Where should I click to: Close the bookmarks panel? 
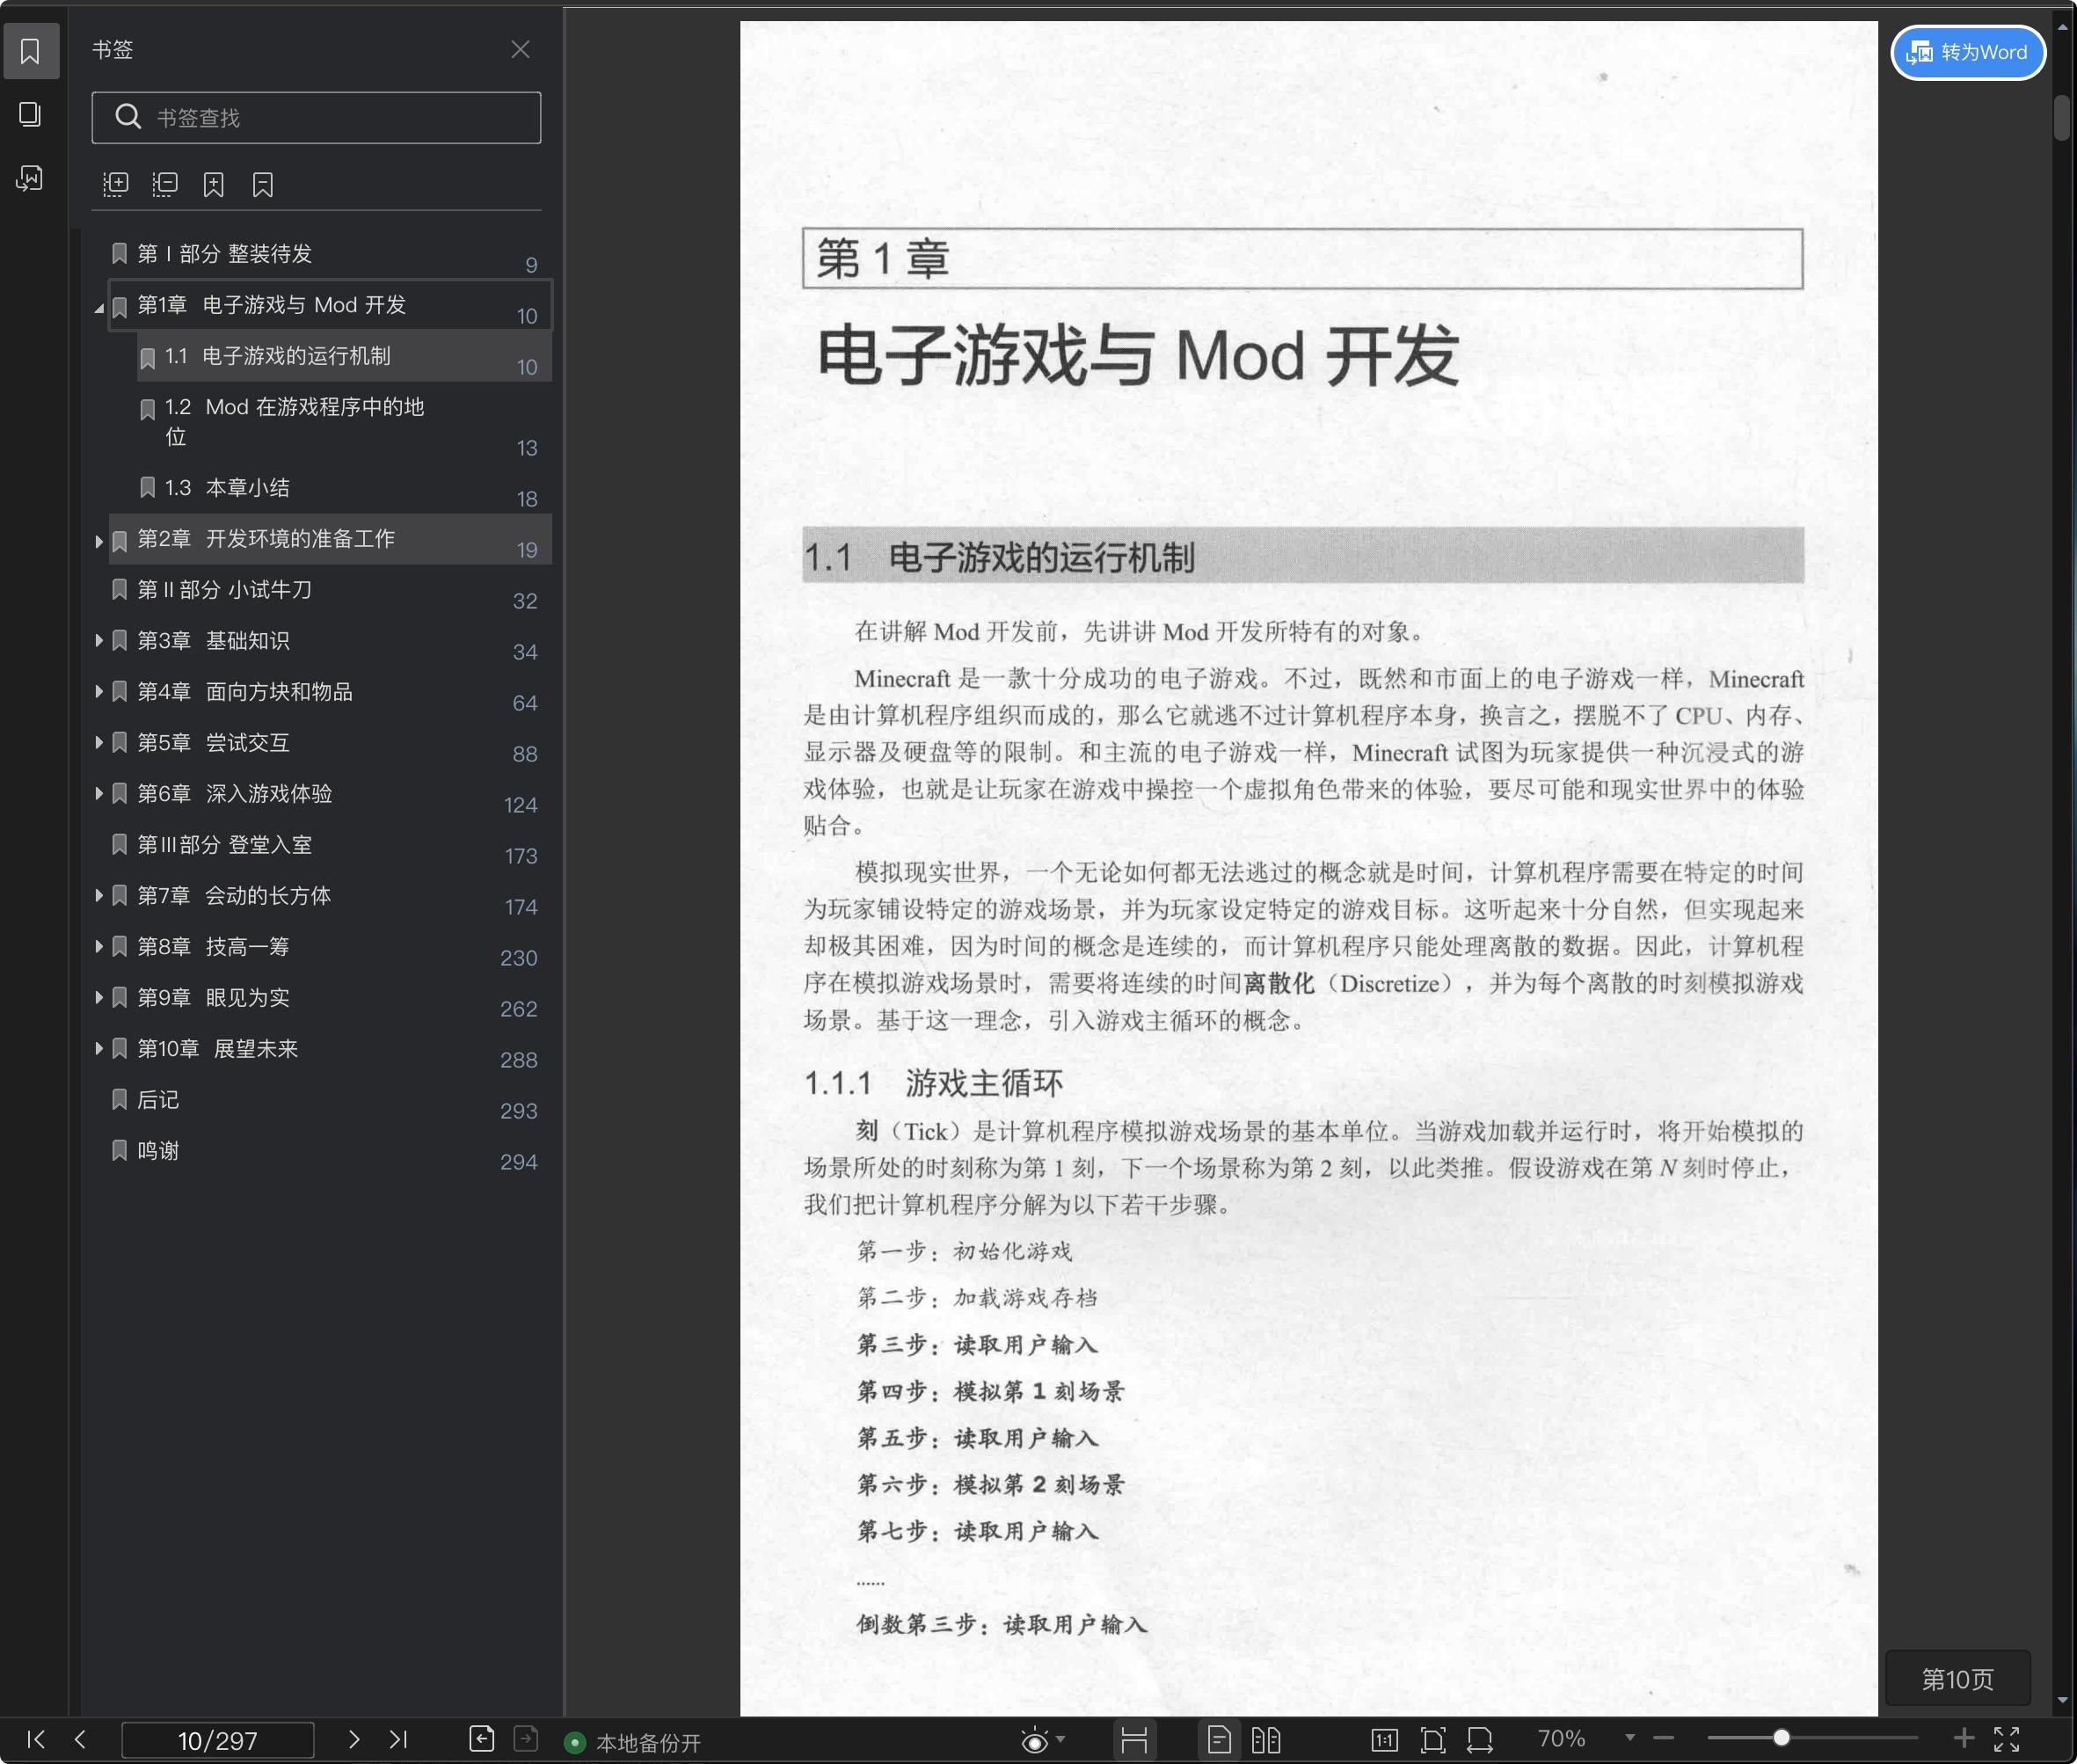(x=520, y=50)
